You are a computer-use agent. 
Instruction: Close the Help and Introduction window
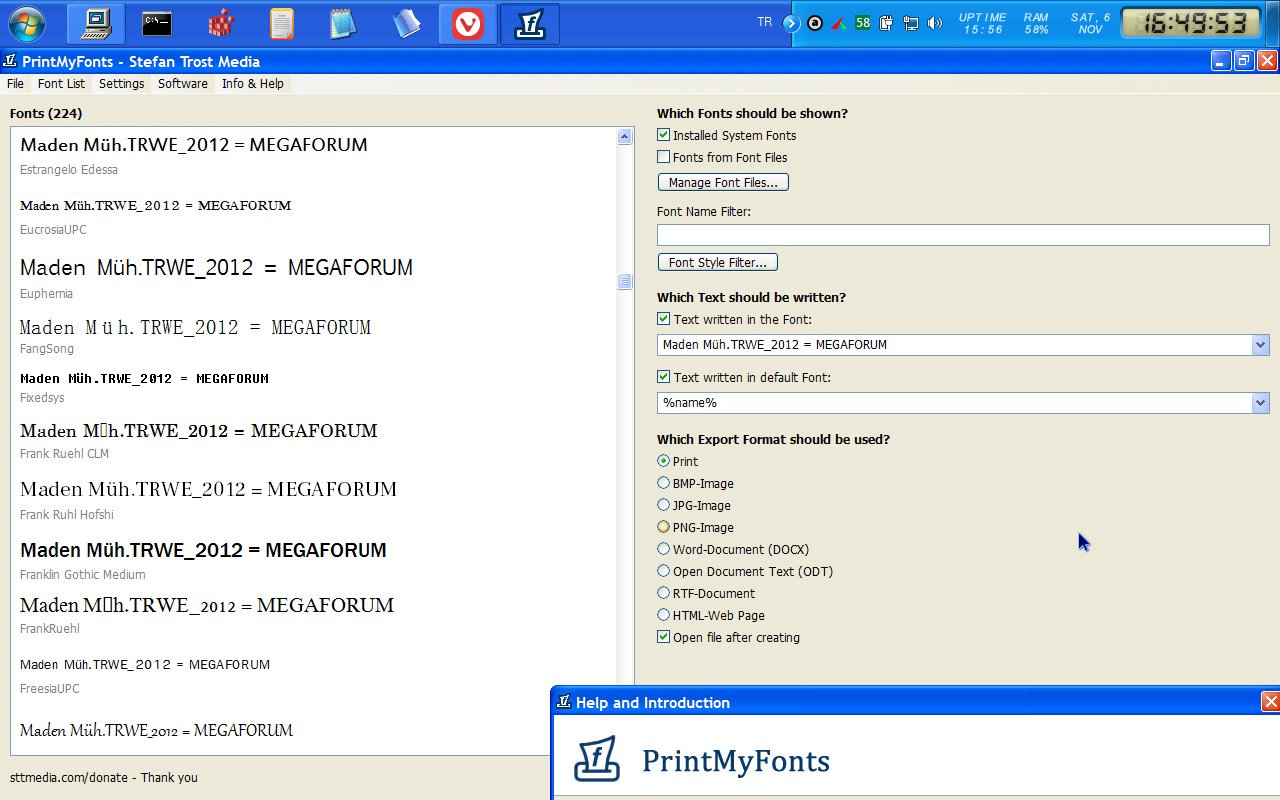tap(1270, 702)
